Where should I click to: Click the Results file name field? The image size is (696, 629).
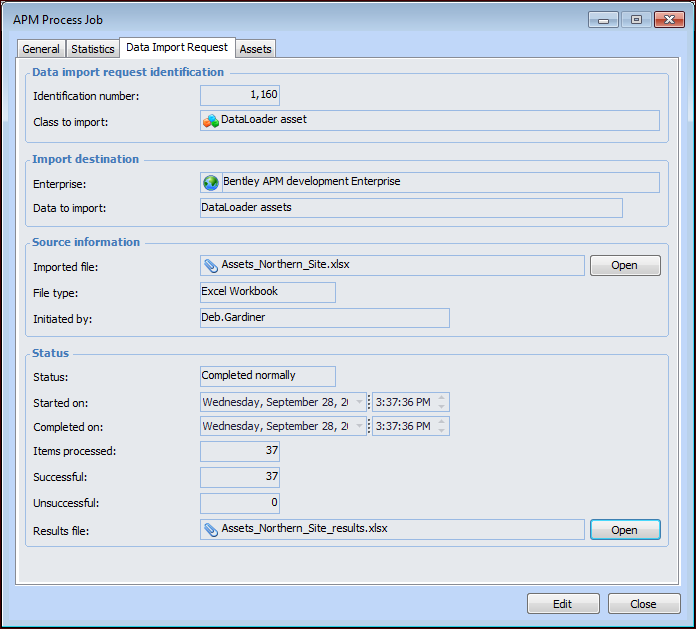[392, 530]
